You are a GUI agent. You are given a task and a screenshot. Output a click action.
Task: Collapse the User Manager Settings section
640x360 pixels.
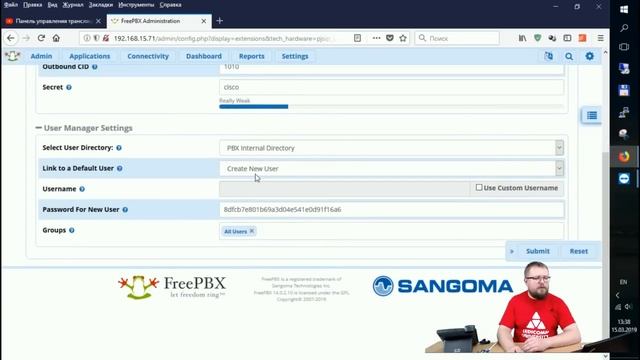(x=38, y=128)
